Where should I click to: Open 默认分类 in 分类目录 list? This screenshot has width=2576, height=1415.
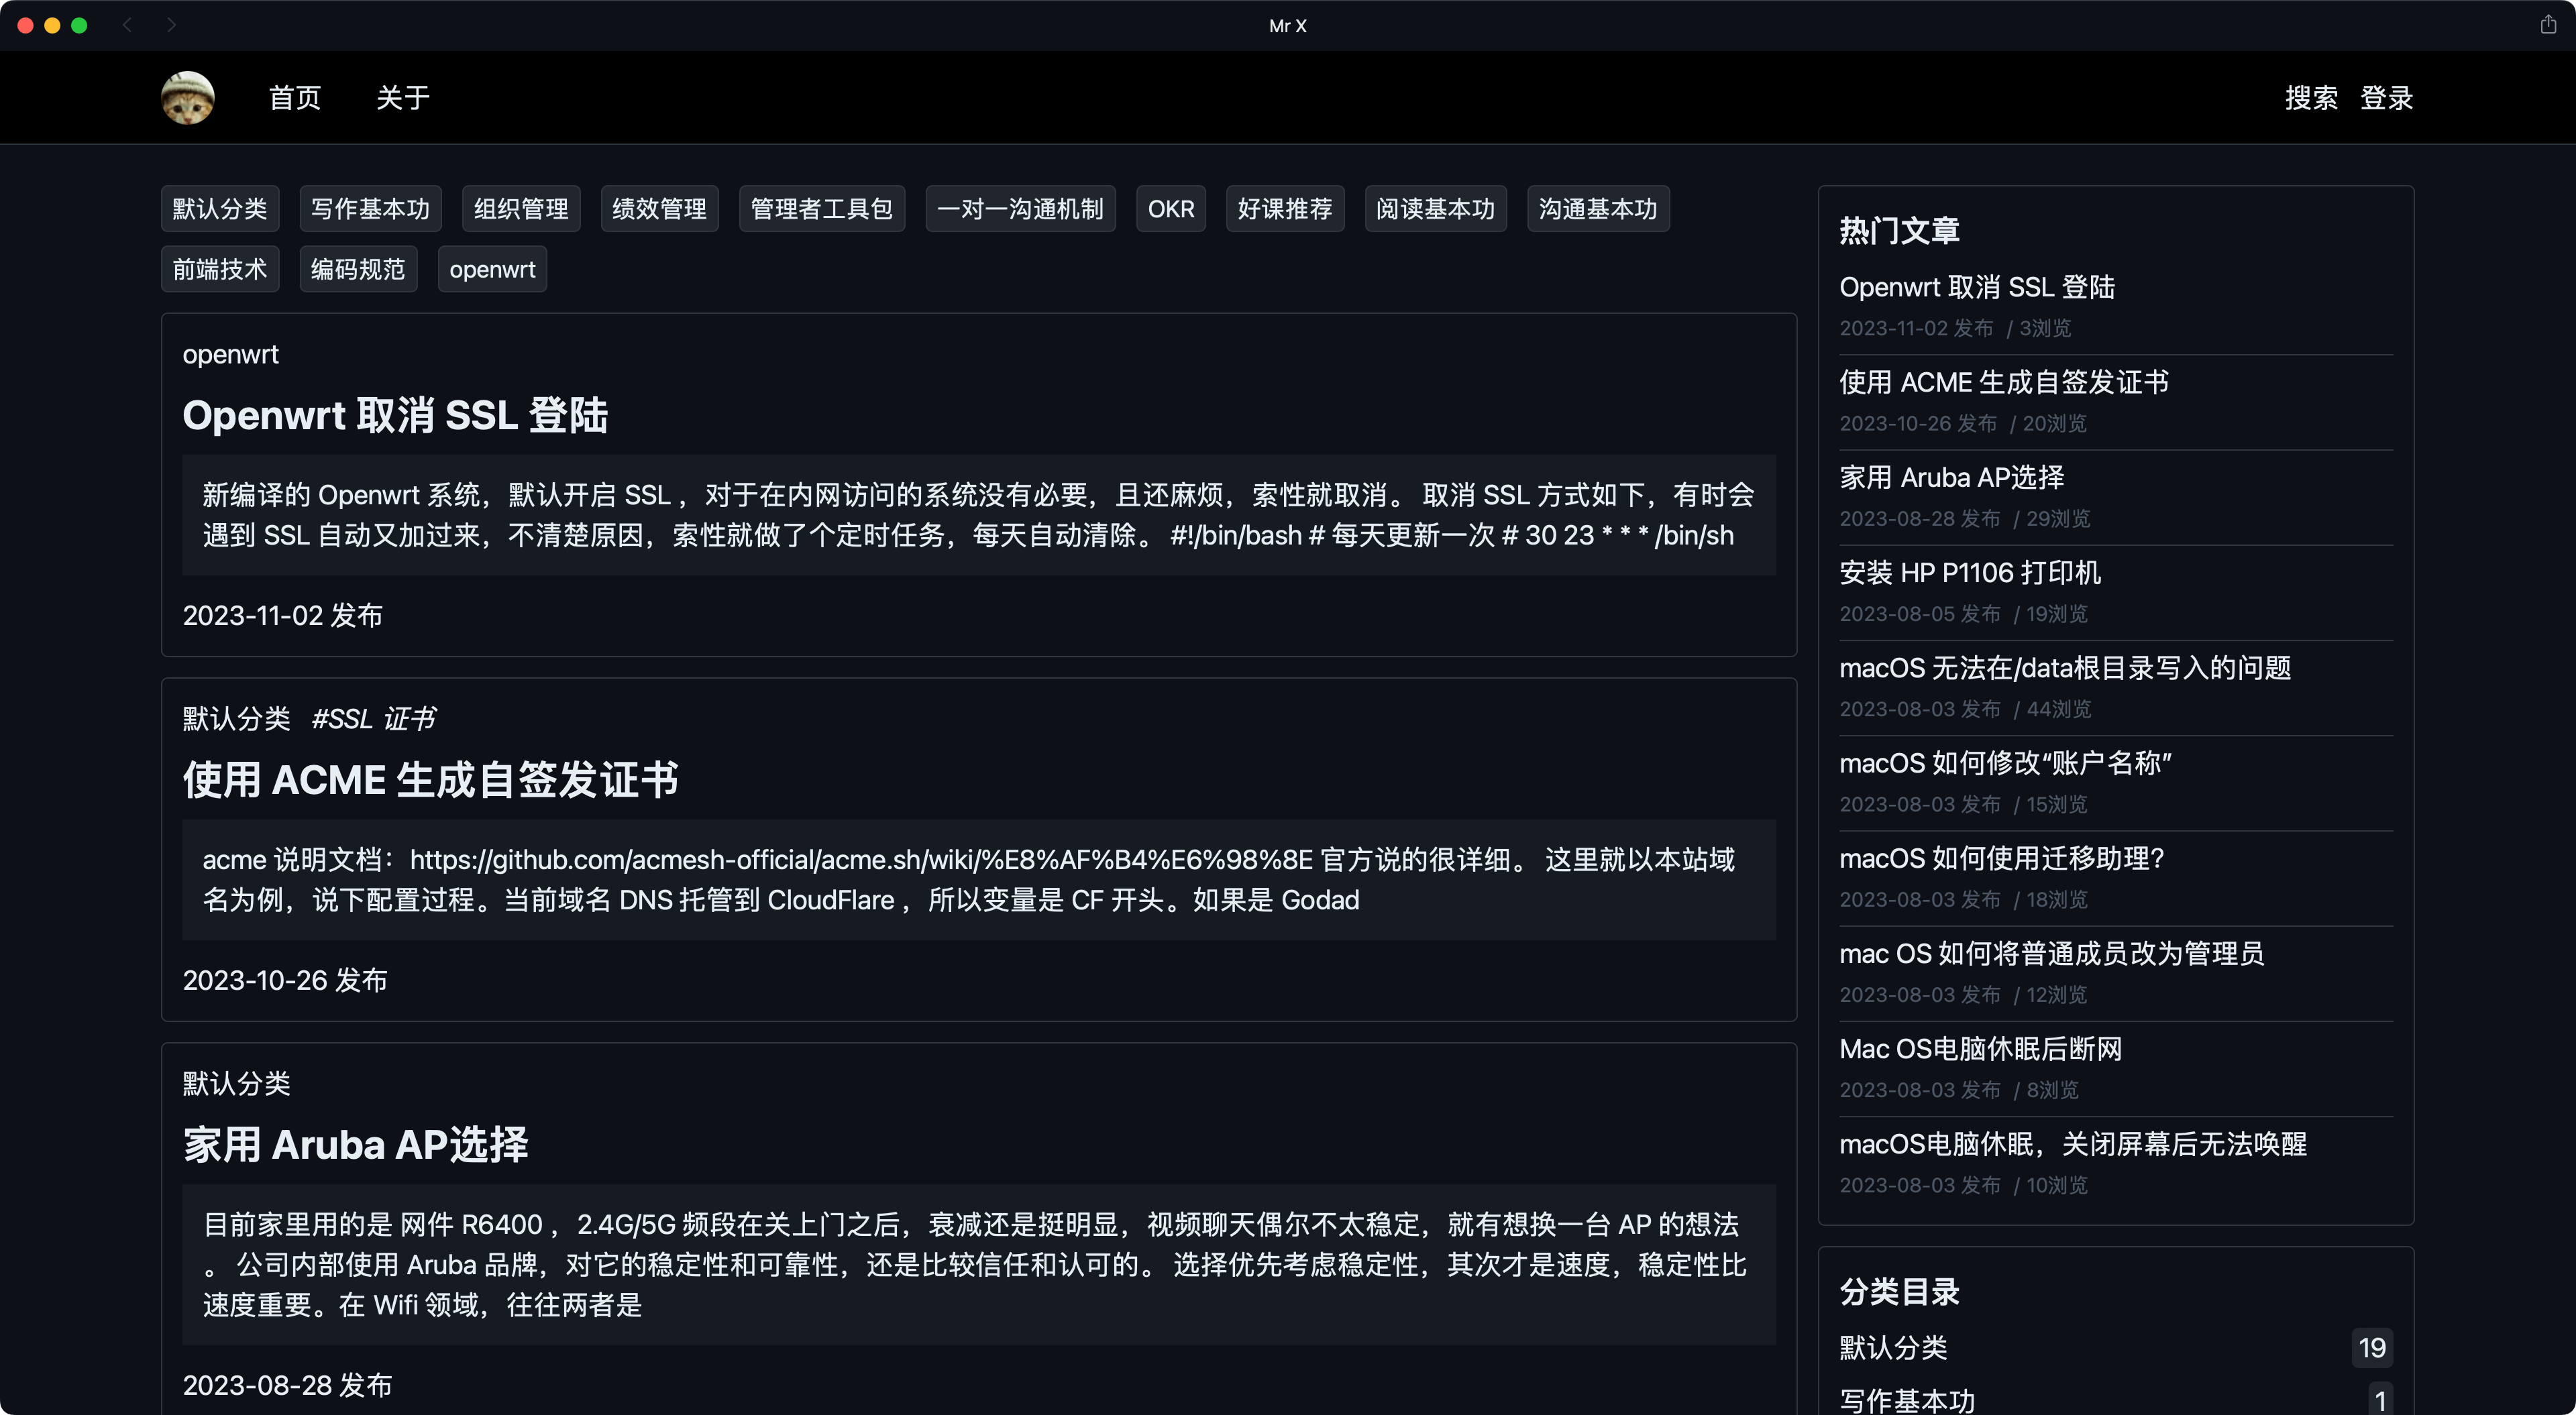tap(1893, 1348)
